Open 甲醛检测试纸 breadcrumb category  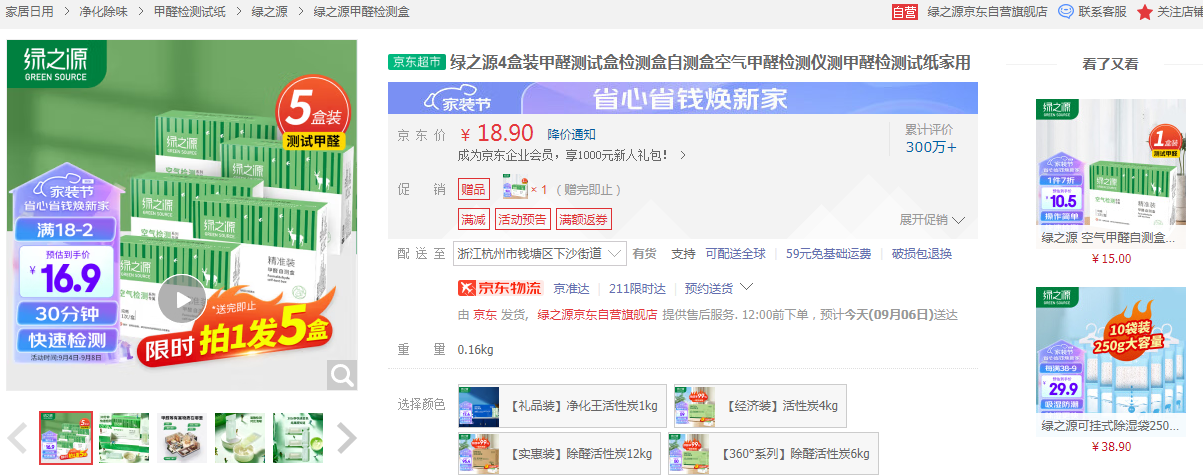coord(190,12)
